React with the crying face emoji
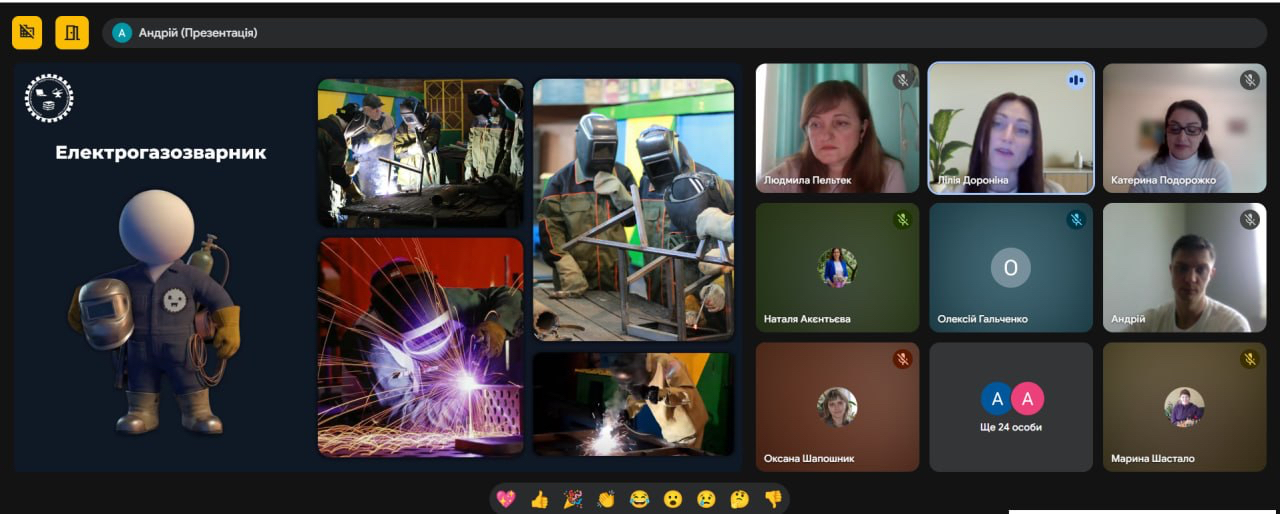The image size is (1280, 514). [706, 499]
